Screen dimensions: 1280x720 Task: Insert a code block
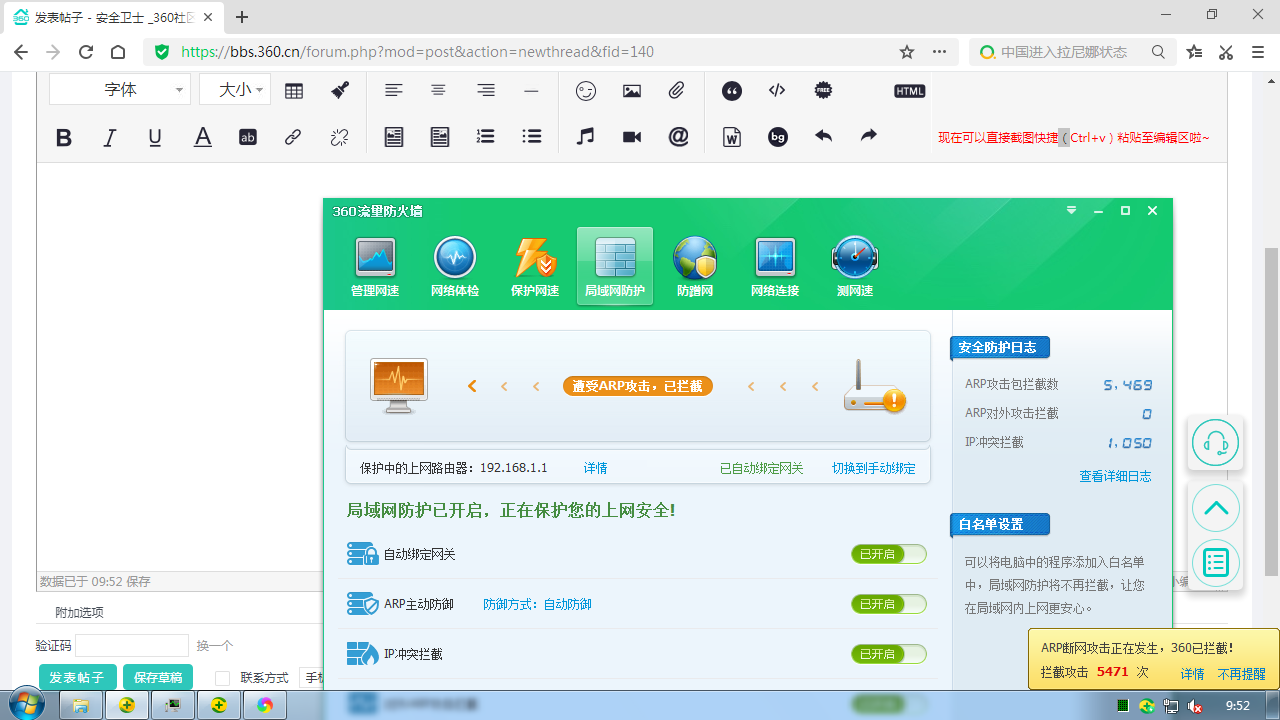tap(777, 91)
